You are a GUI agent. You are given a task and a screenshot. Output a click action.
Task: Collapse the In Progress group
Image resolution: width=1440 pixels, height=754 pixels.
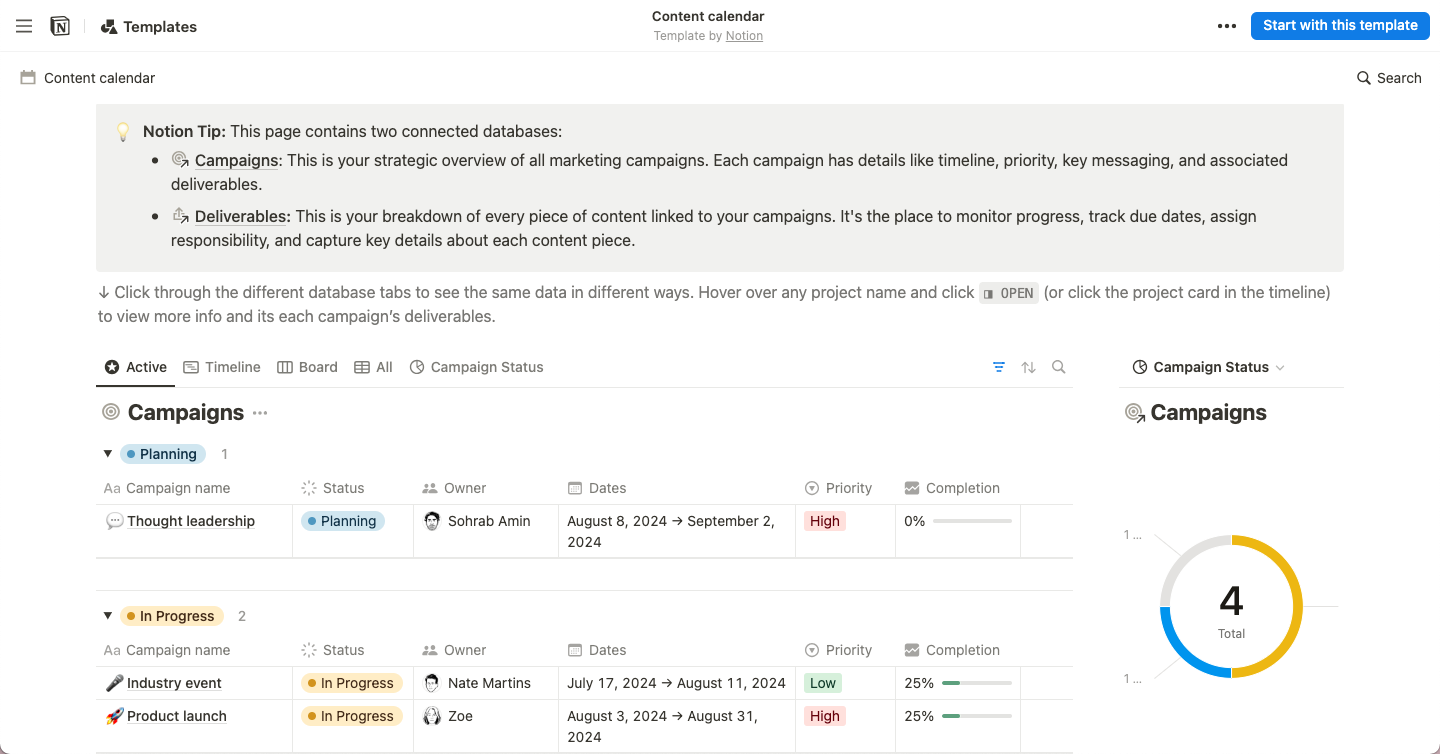tap(107, 615)
